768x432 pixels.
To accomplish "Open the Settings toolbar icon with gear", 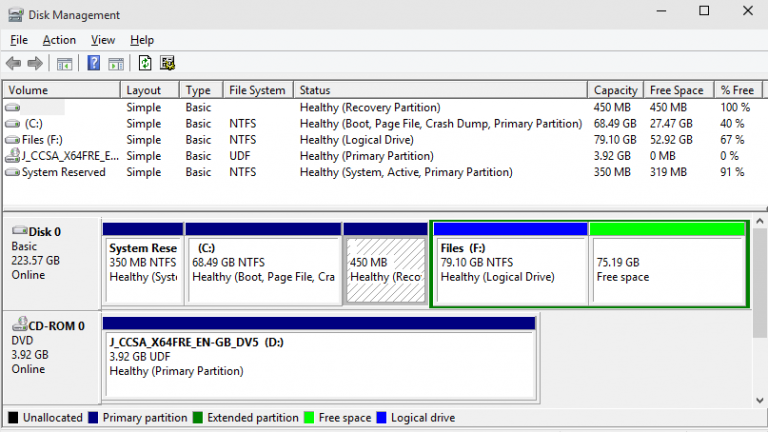I will (168, 63).
